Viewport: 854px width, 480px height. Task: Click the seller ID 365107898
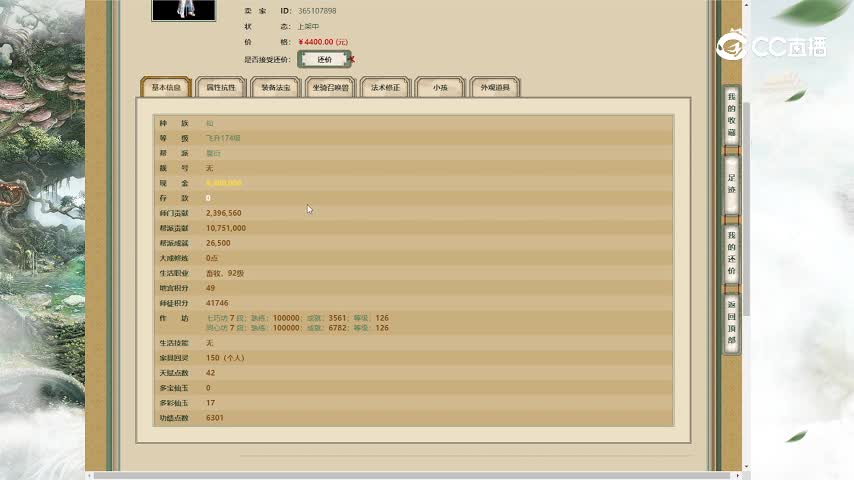coord(317,11)
